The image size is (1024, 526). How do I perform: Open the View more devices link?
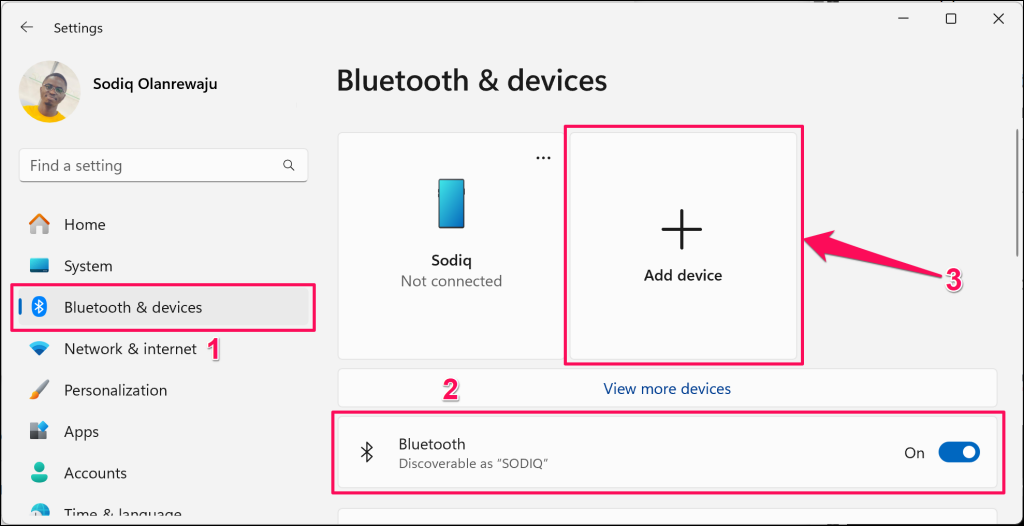point(667,388)
